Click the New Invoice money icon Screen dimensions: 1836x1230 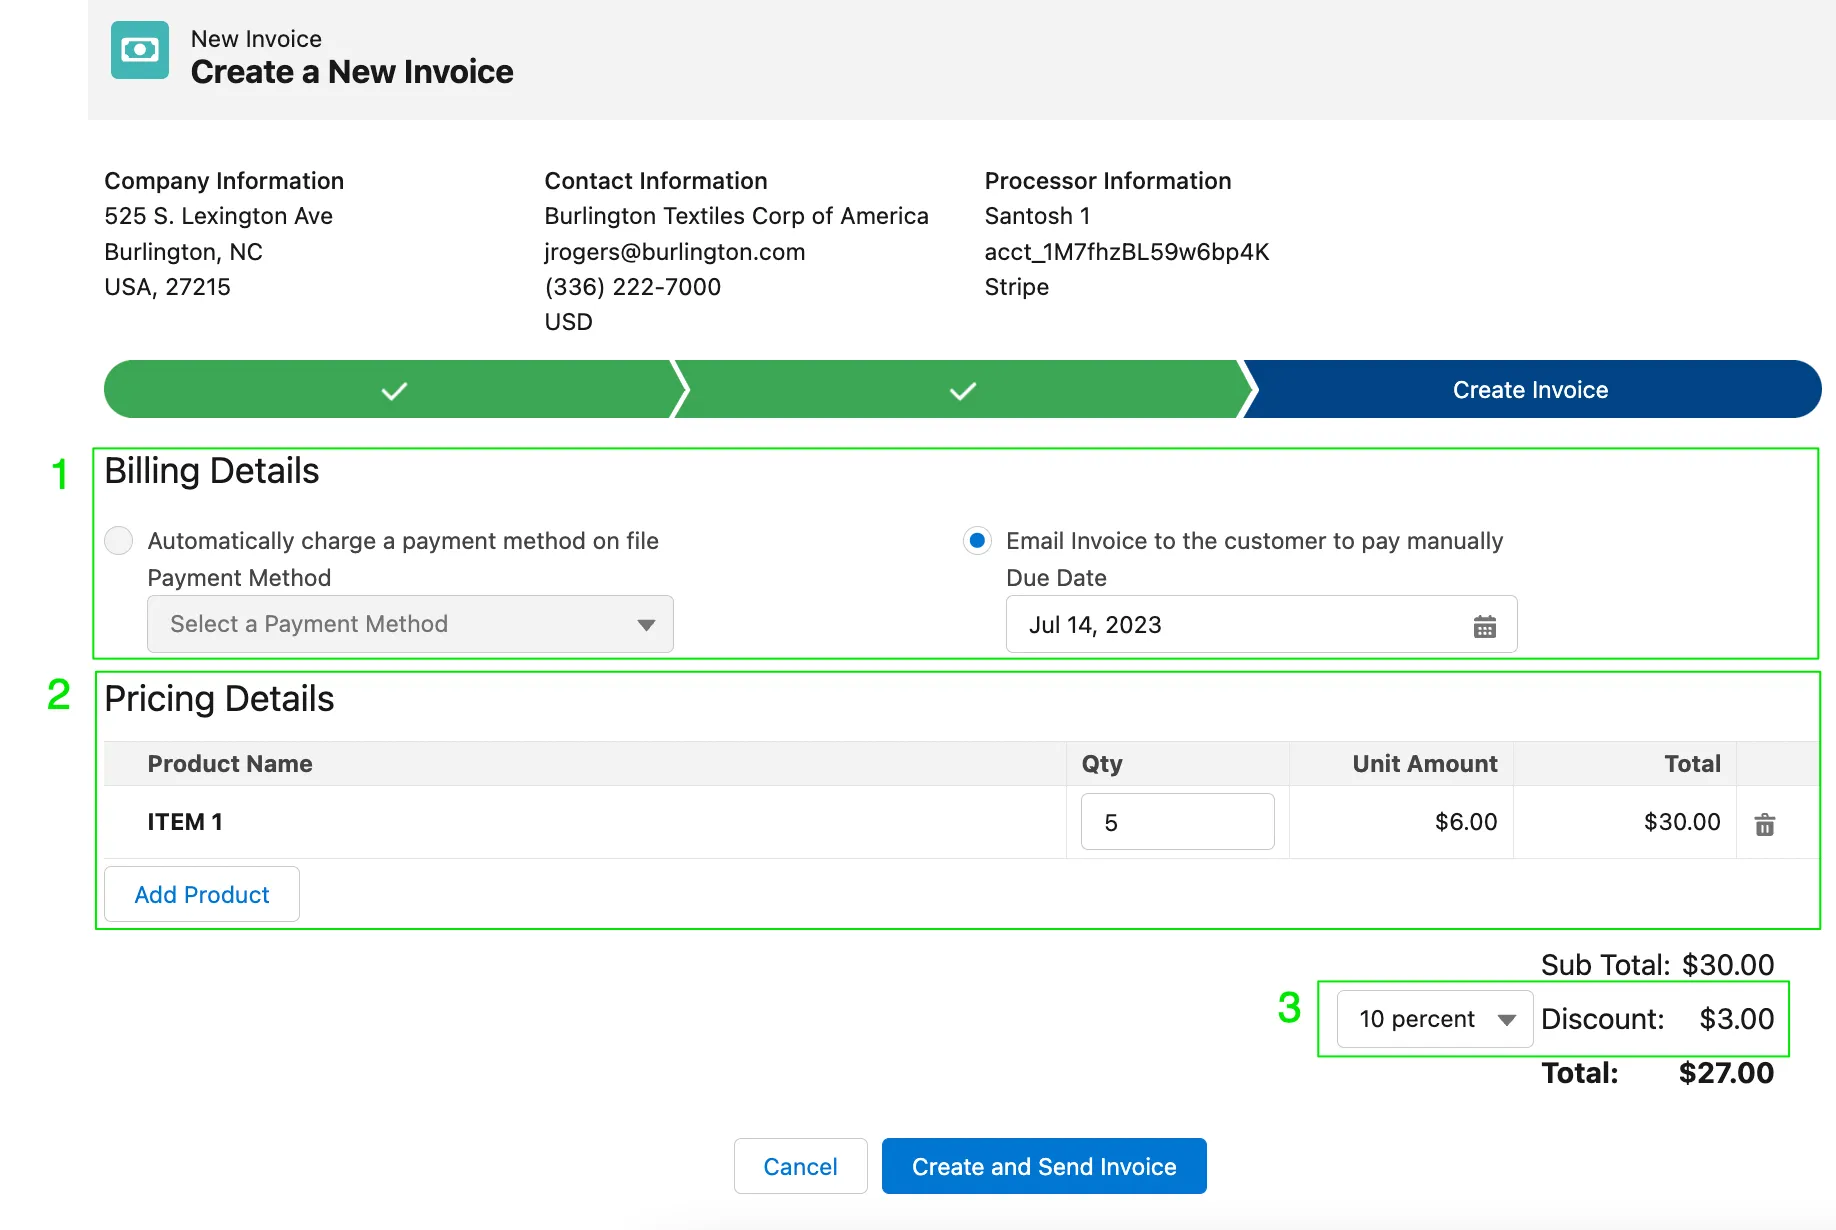(140, 50)
